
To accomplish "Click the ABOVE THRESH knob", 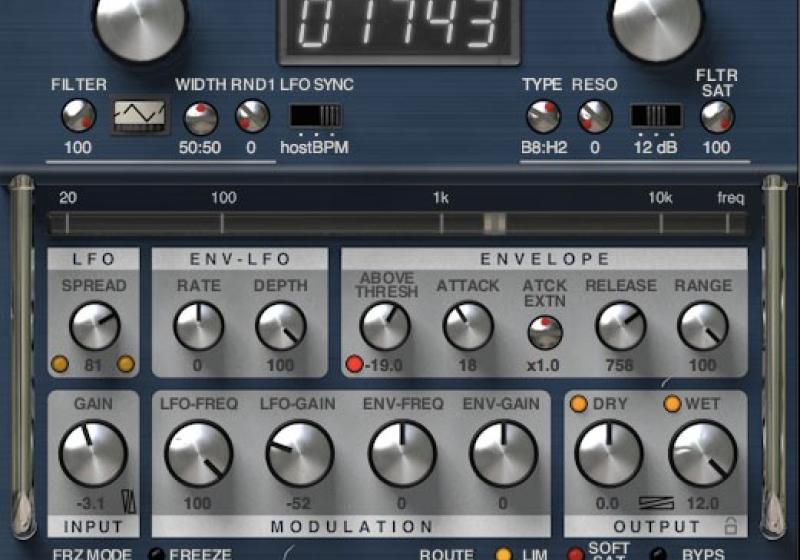I will [x=385, y=326].
